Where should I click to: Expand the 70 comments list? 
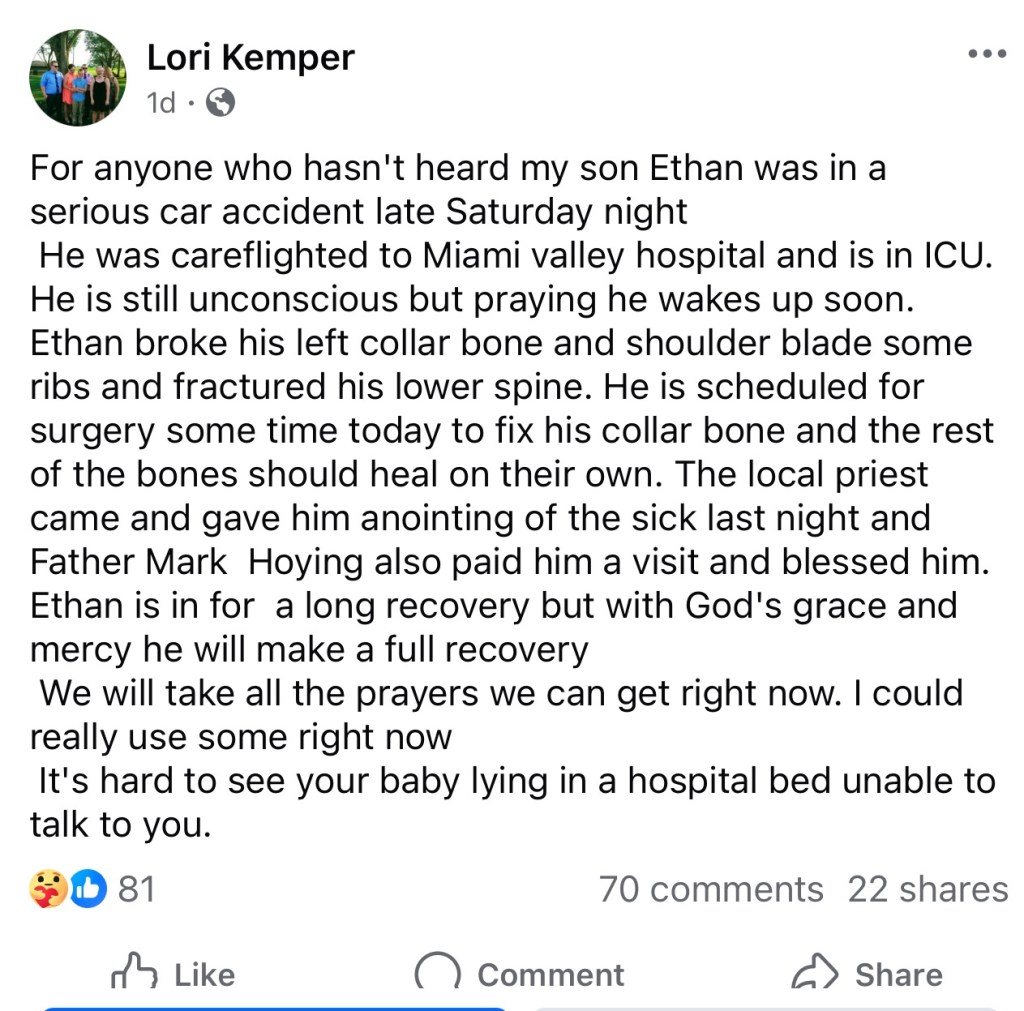(711, 889)
